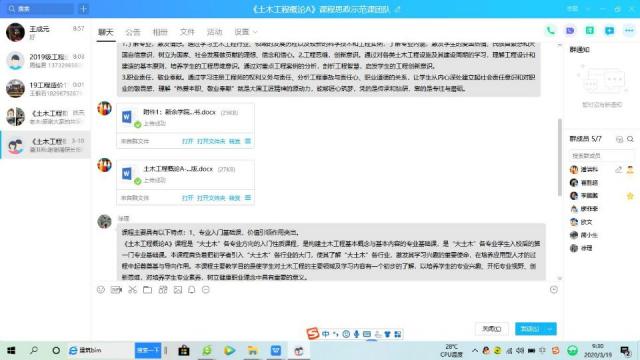640x360 pixels.
Task: Click 打开 link on the first docx attachment
Action: [x=187, y=141]
